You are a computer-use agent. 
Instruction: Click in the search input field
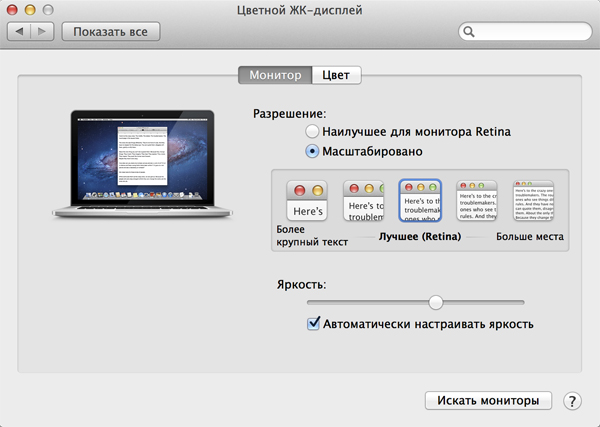point(525,32)
